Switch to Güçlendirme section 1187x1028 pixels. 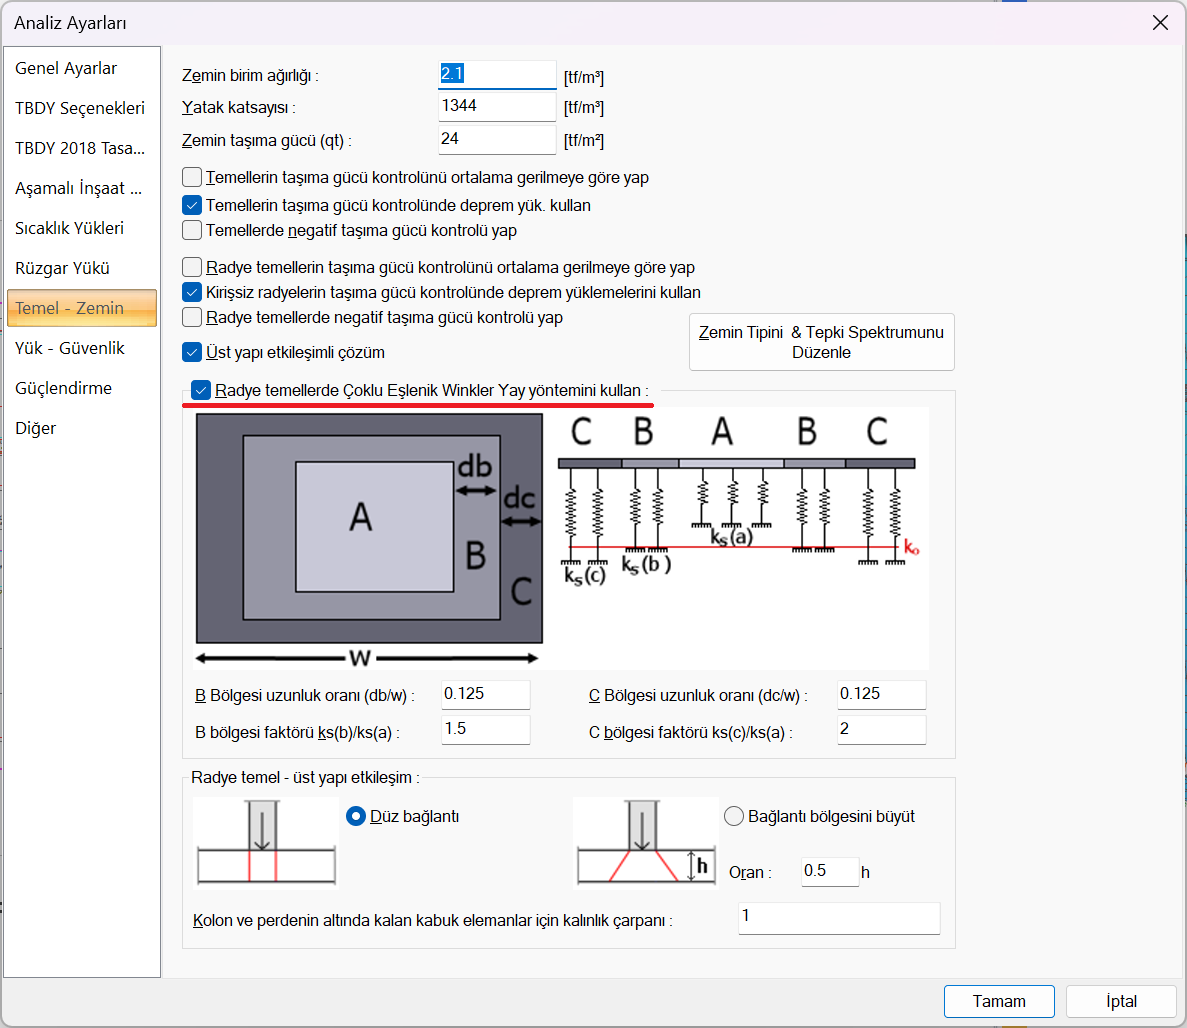(x=82, y=388)
